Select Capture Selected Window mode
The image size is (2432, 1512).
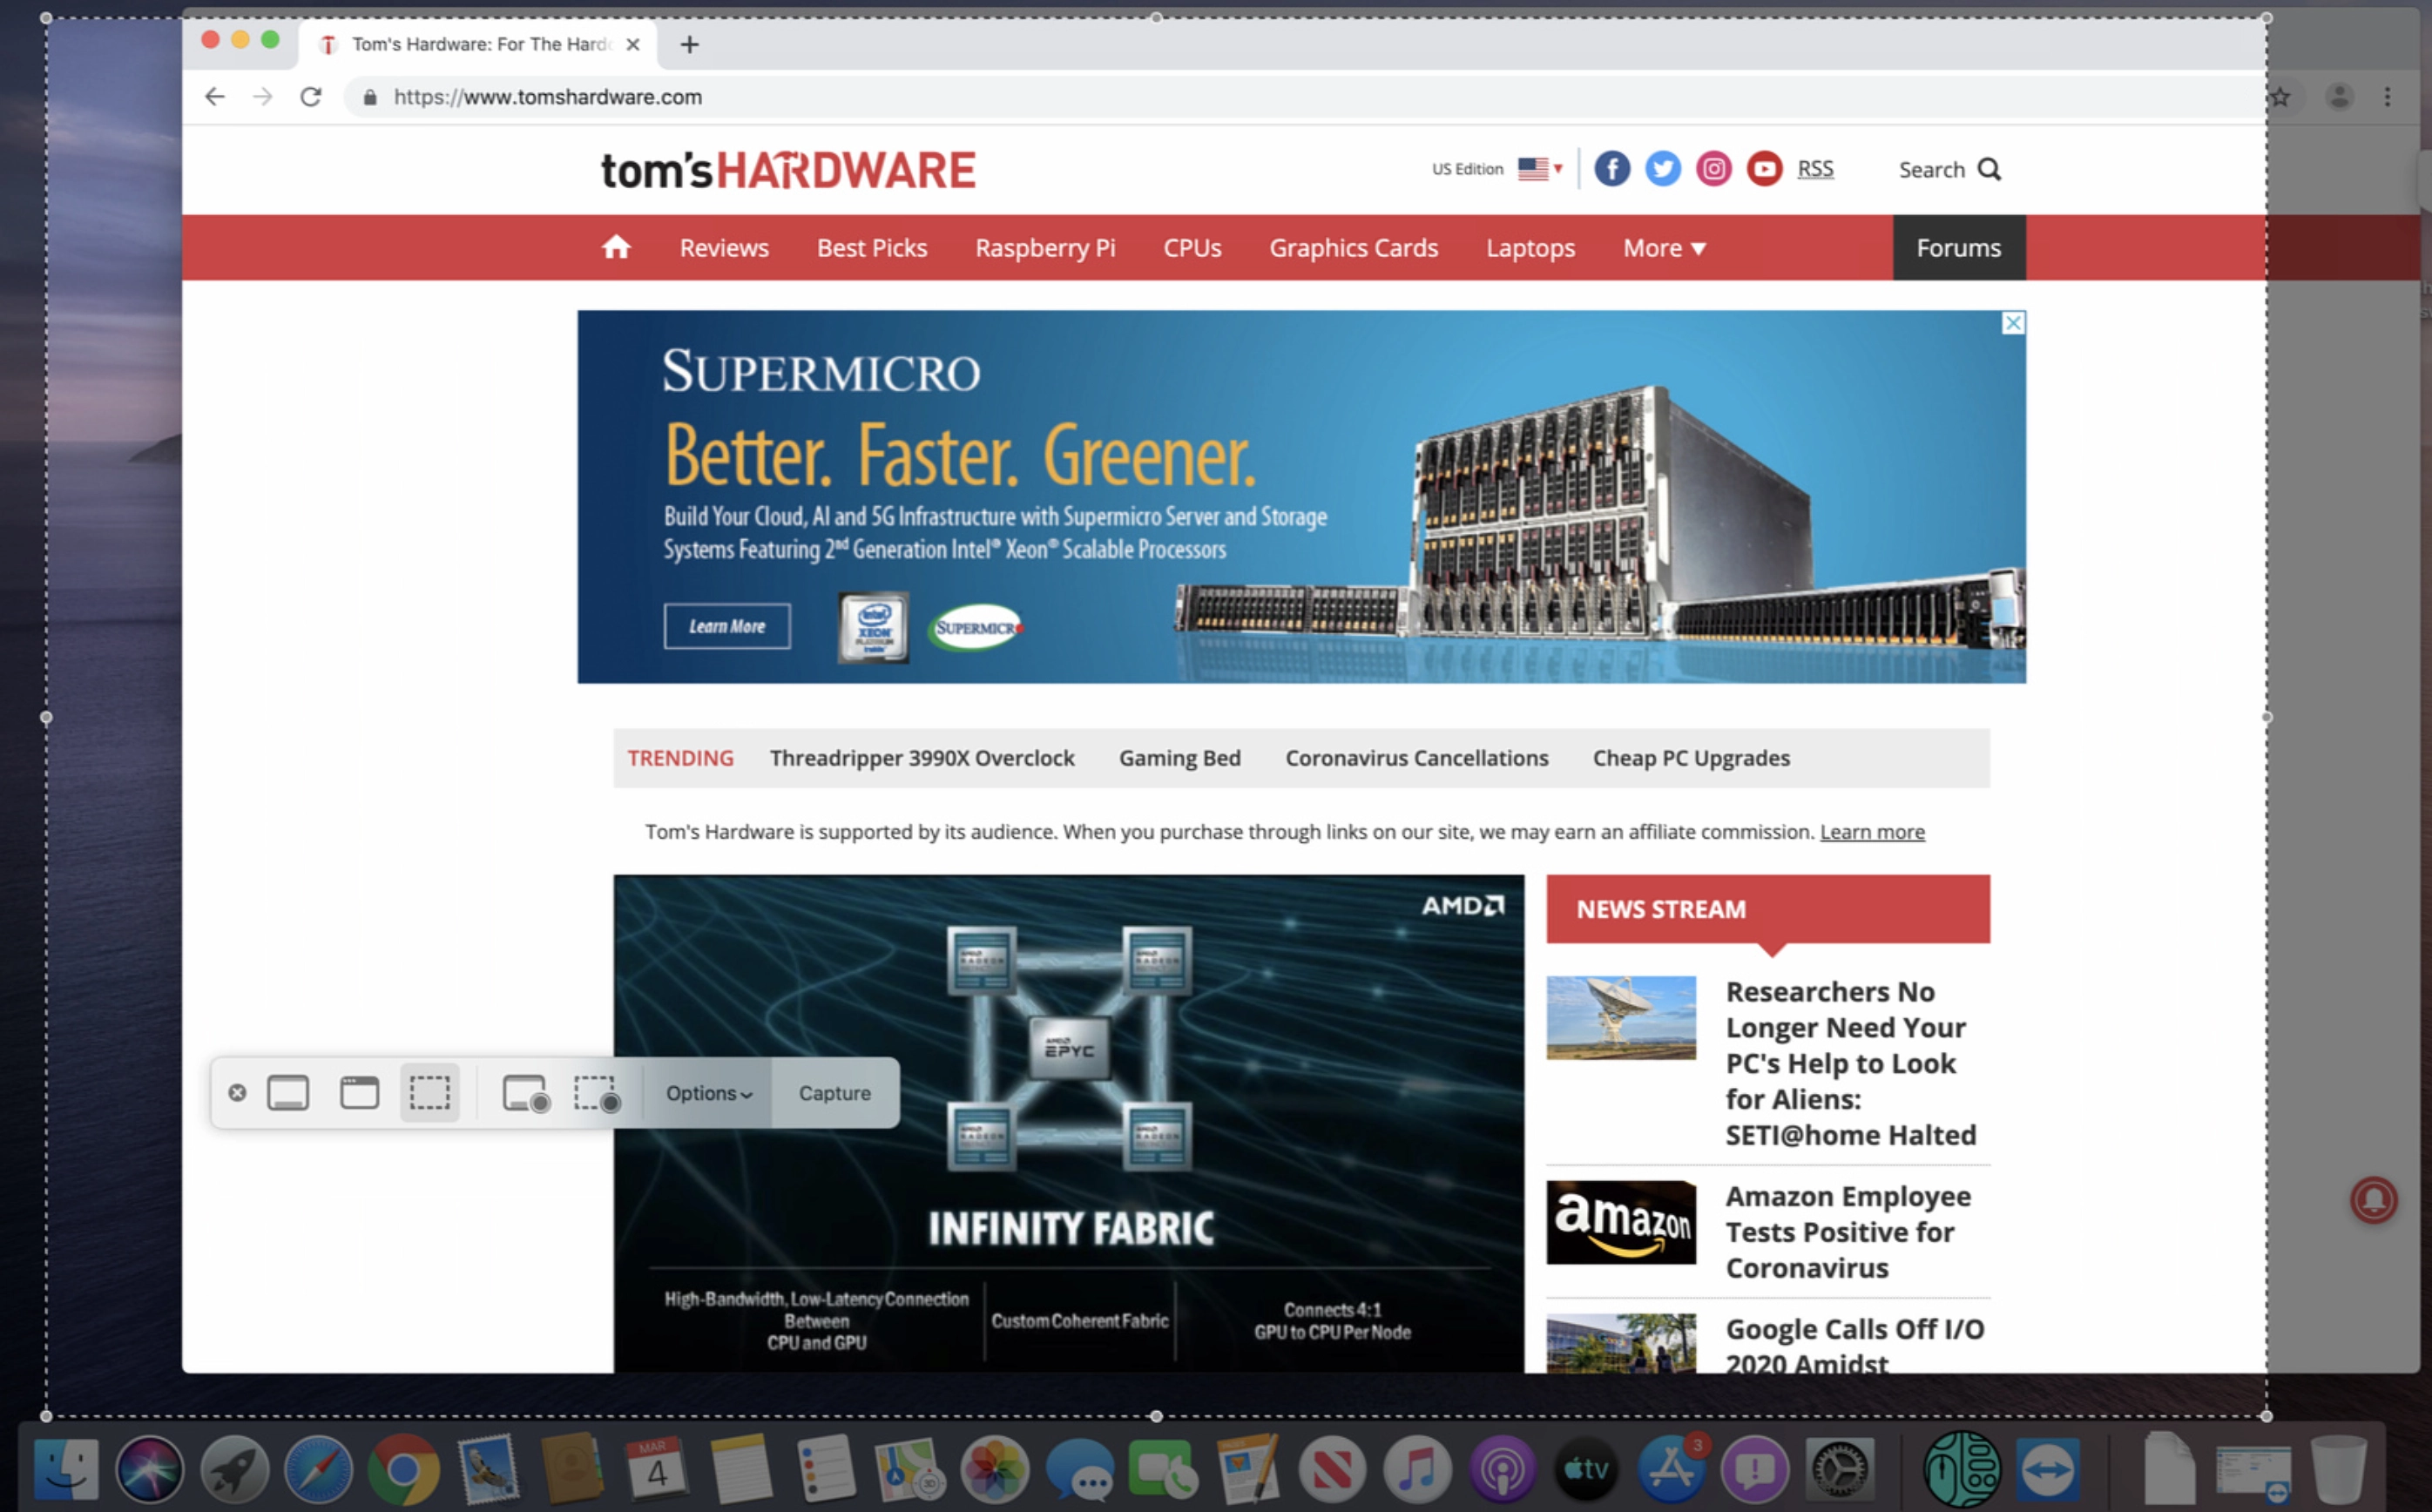359,1093
